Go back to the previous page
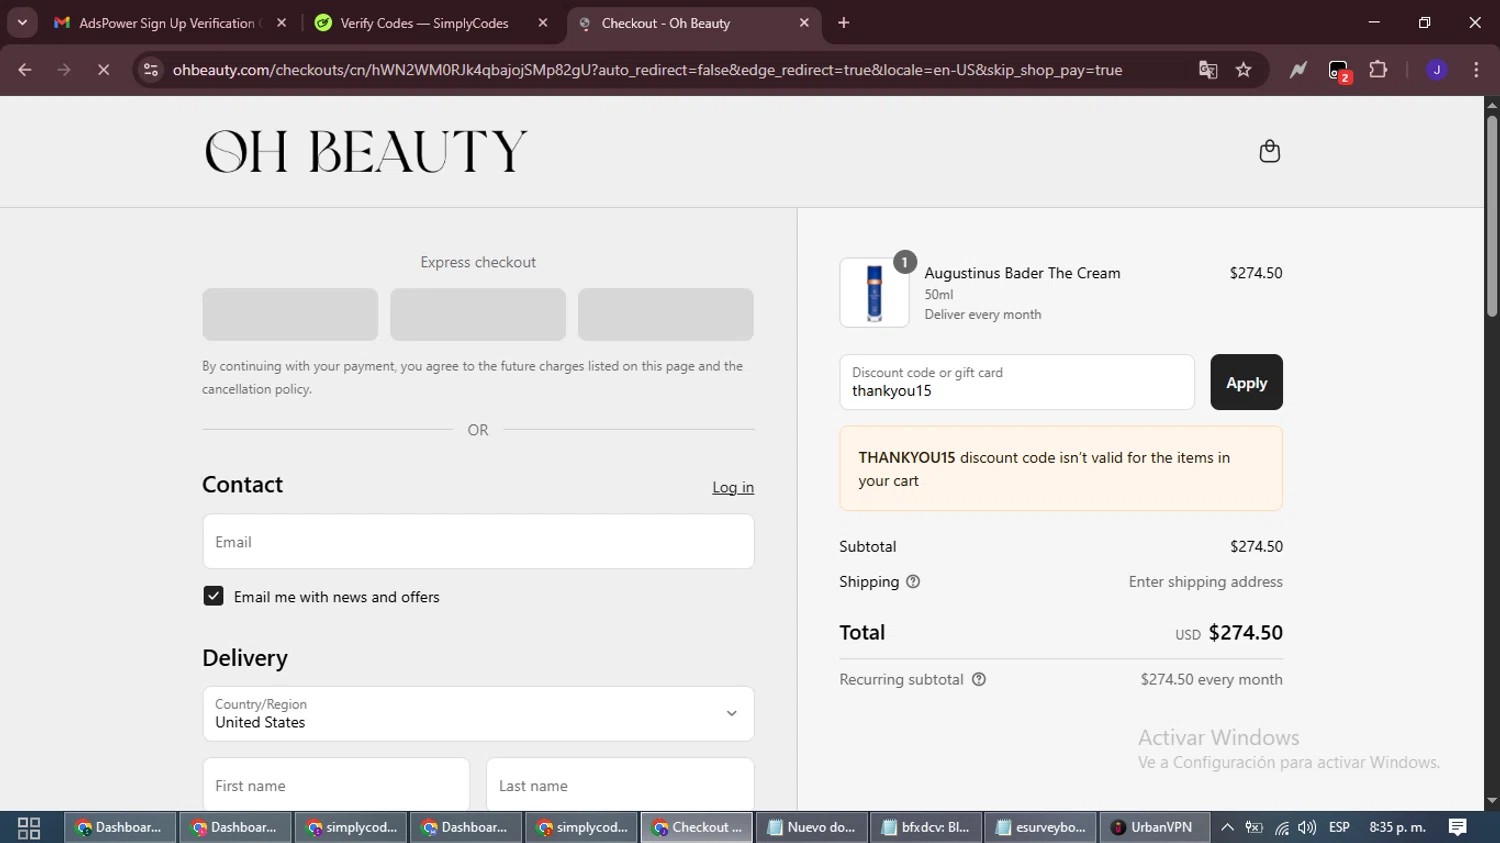Screen dimensions: 1500x843 [25, 70]
